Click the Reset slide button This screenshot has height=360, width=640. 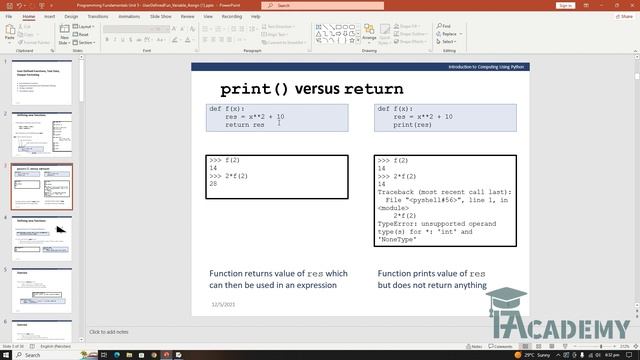point(81,34)
